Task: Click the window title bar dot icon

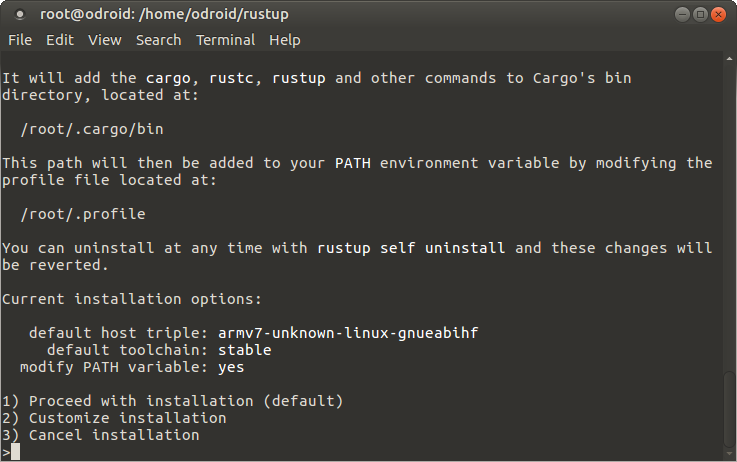Action: tap(20, 15)
